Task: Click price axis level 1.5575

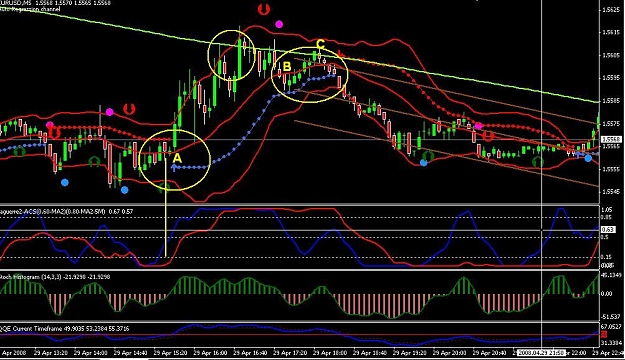Action: [x=612, y=124]
